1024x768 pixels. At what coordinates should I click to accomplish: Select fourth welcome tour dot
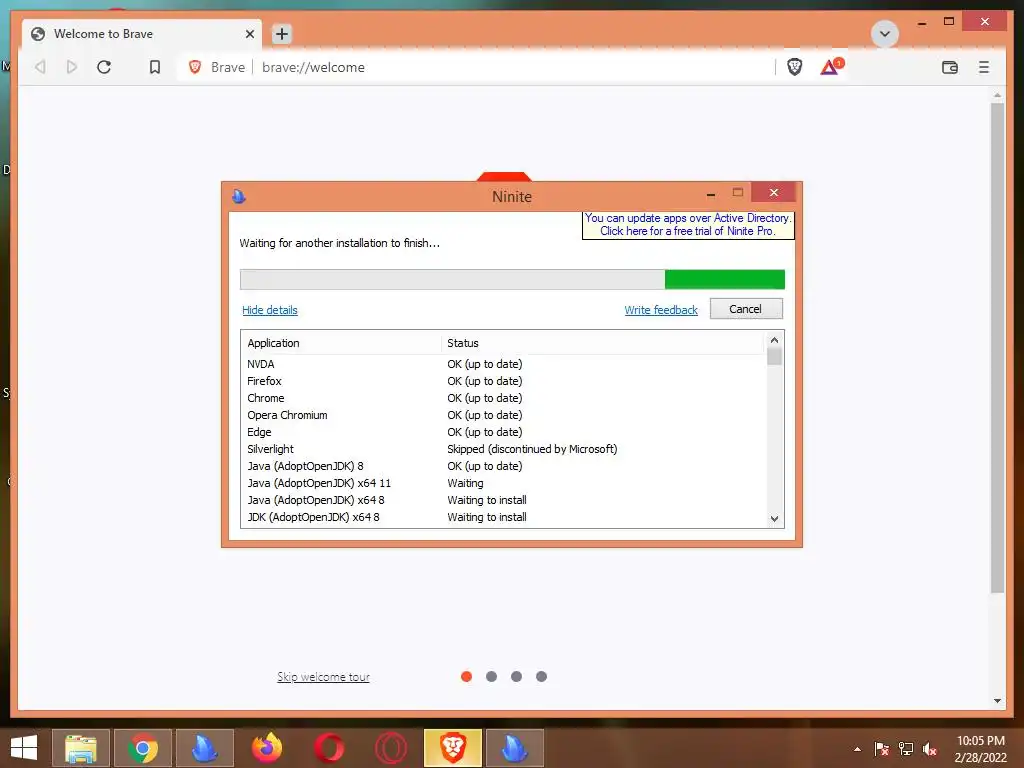pos(541,677)
